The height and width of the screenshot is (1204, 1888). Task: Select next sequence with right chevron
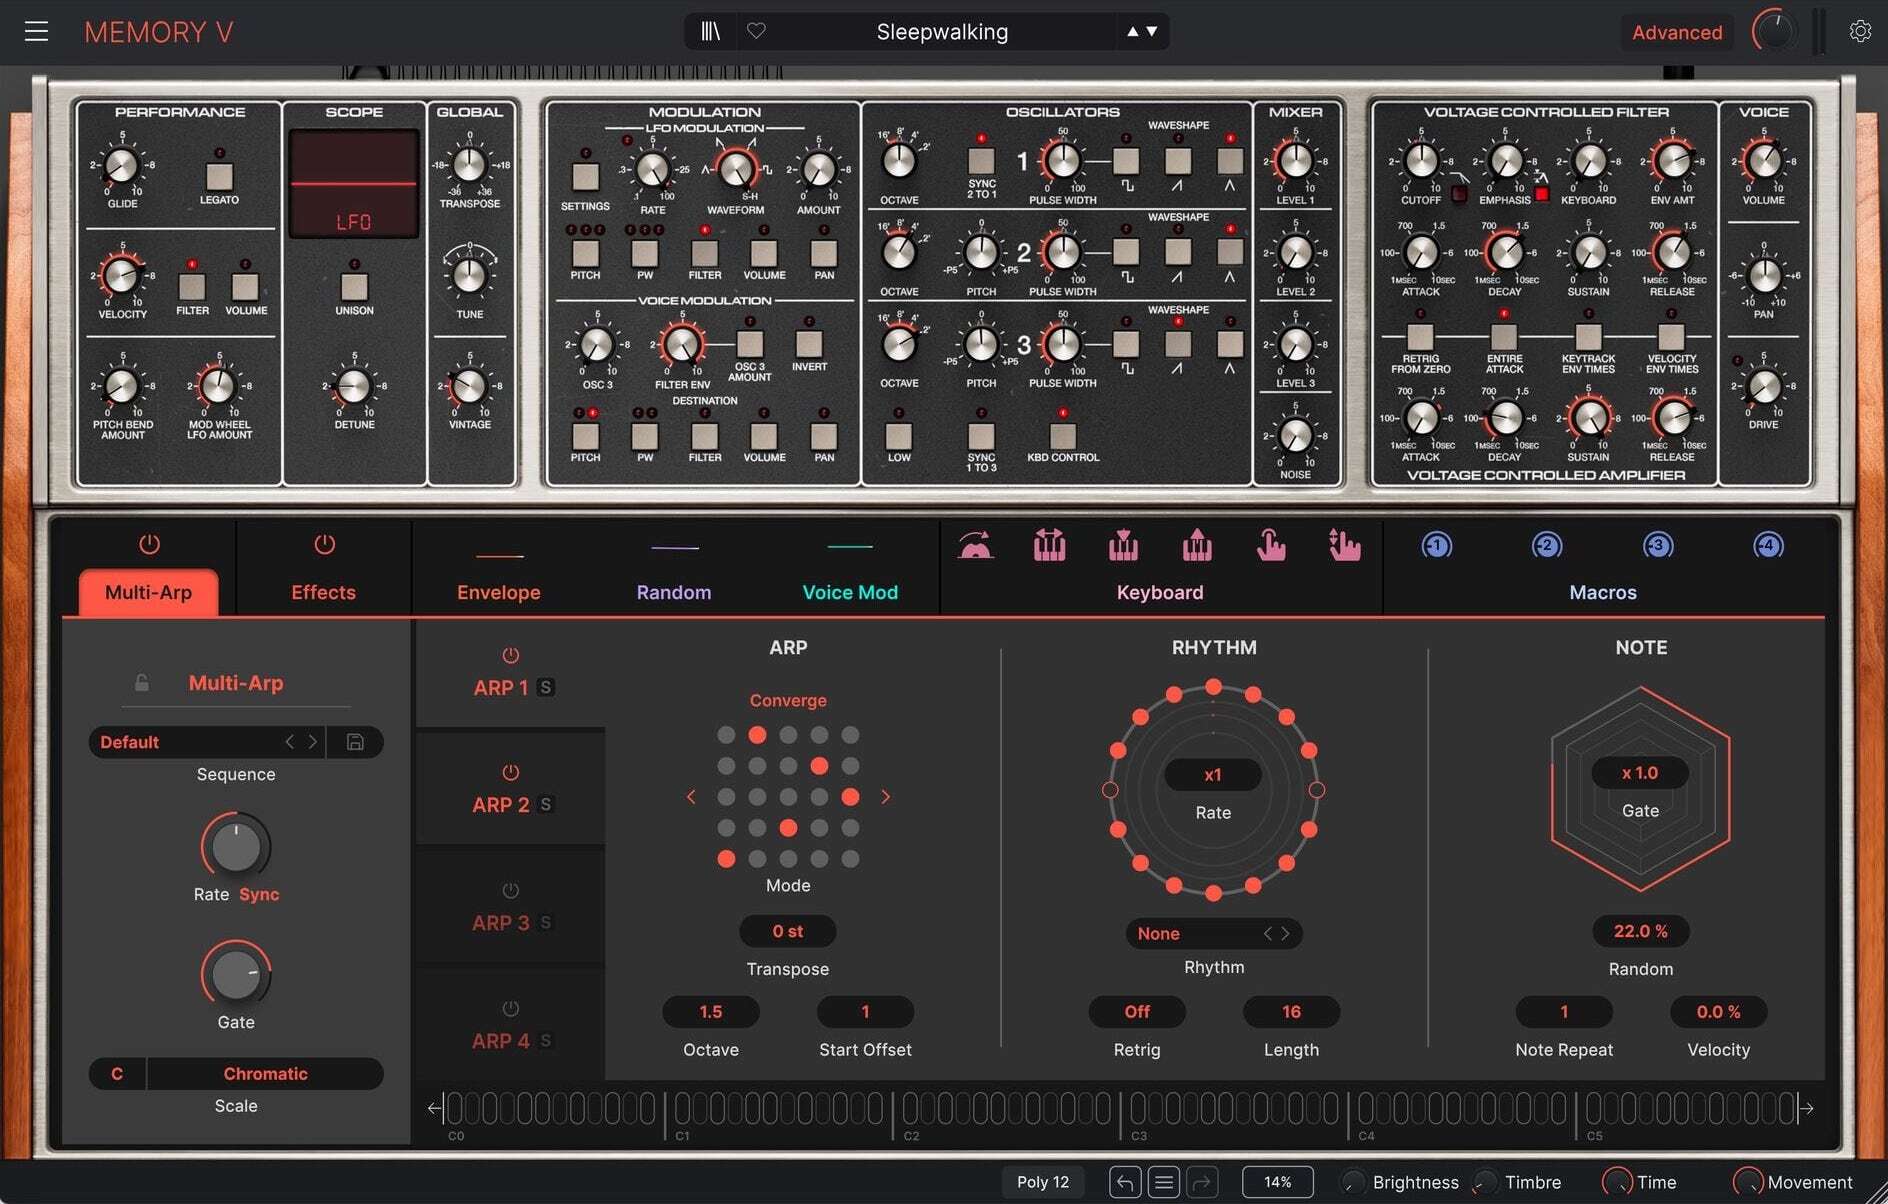313,742
